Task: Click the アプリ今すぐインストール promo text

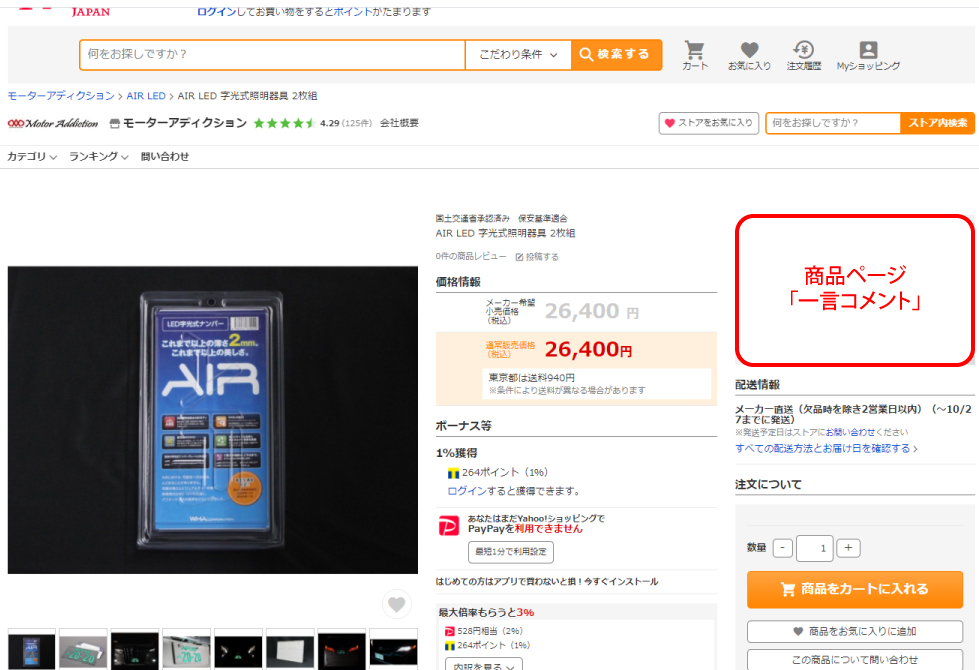Action: click(x=547, y=581)
